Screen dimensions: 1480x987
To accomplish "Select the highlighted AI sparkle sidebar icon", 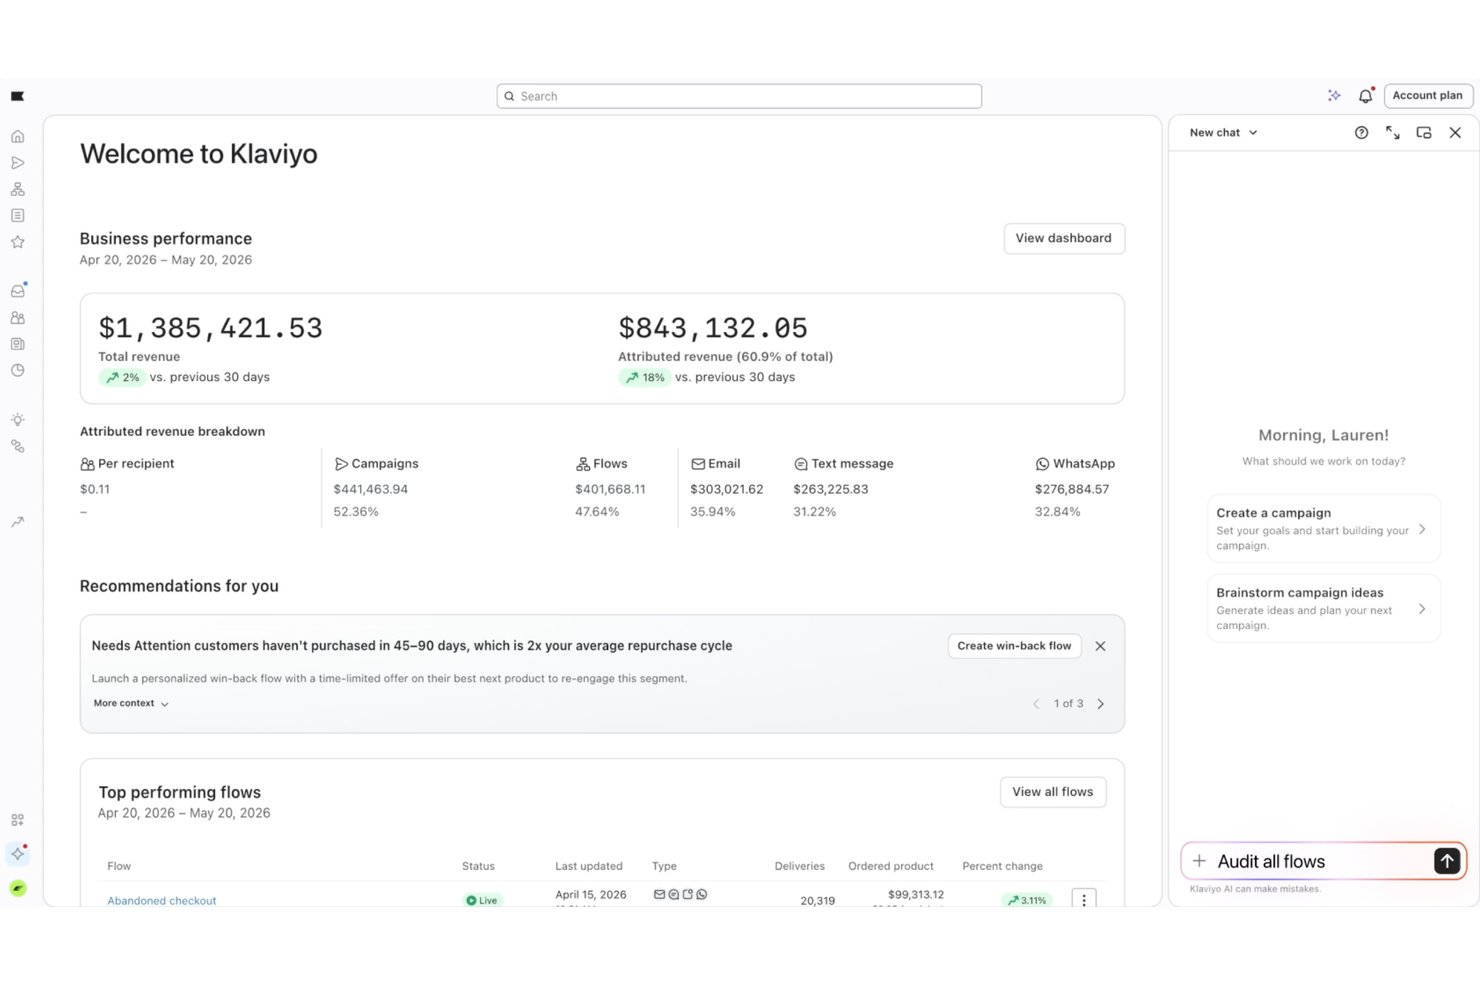I will pos(18,853).
